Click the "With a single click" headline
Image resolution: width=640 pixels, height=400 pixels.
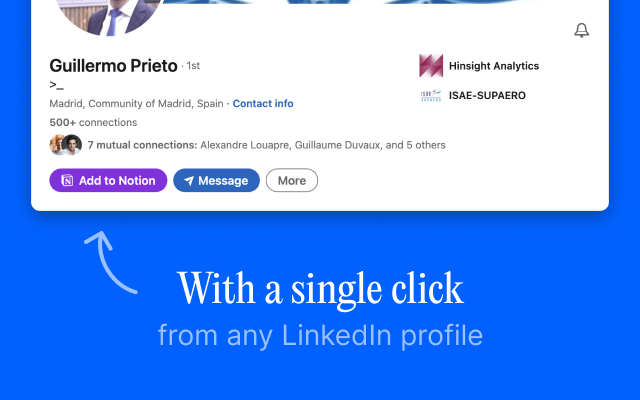click(320, 290)
